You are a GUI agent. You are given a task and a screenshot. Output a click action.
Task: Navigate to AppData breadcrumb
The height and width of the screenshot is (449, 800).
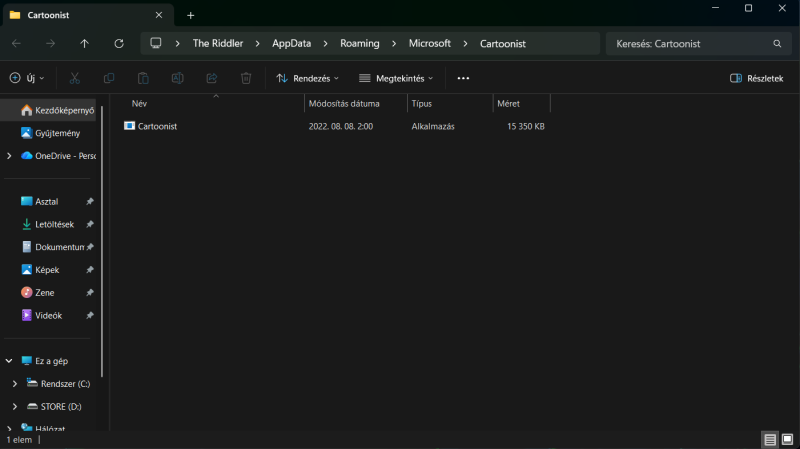(291, 43)
